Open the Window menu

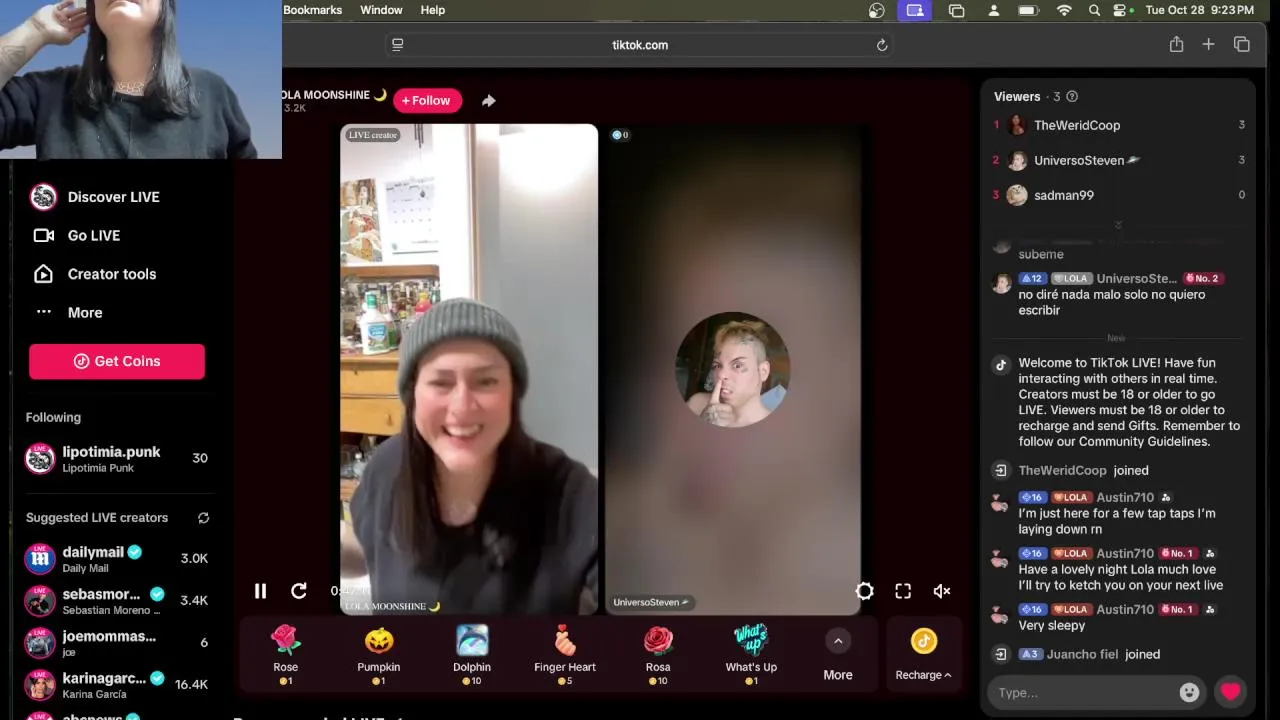381,10
